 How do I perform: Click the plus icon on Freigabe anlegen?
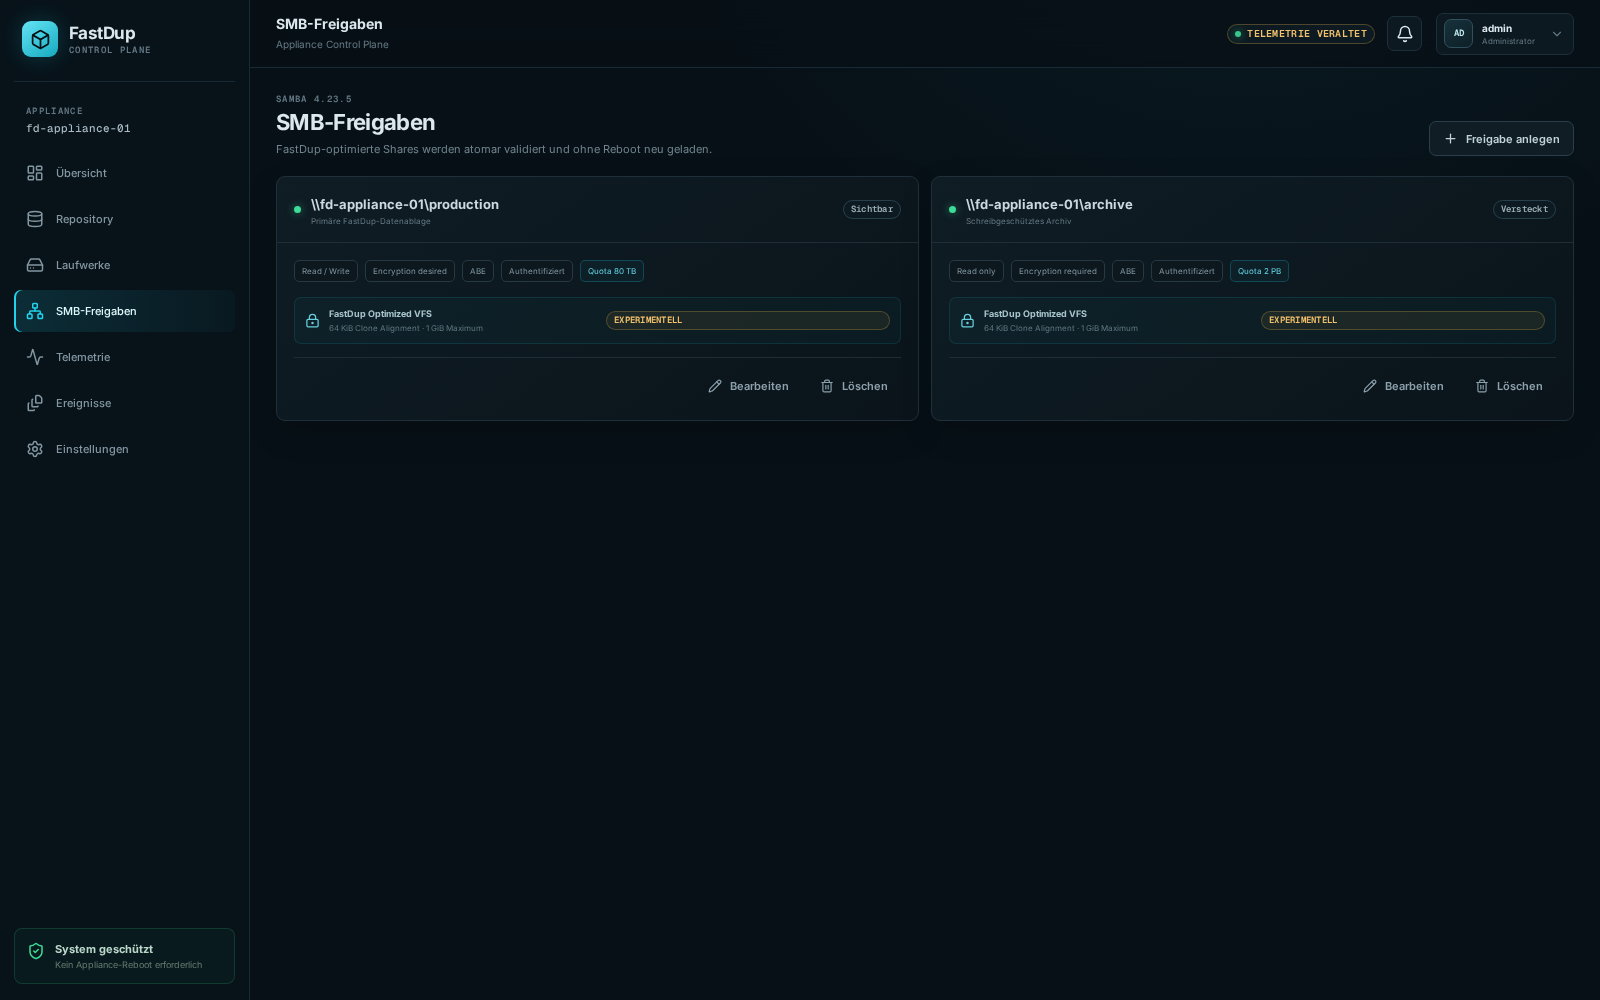(x=1450, y=139)
